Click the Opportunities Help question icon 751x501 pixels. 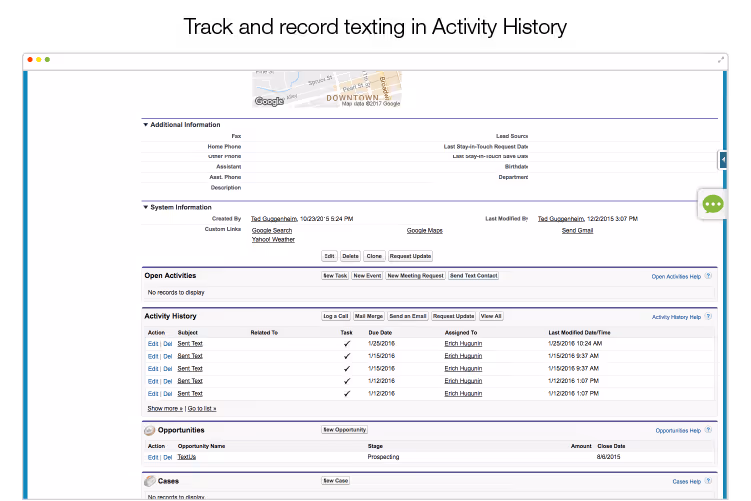pos(708,430)
